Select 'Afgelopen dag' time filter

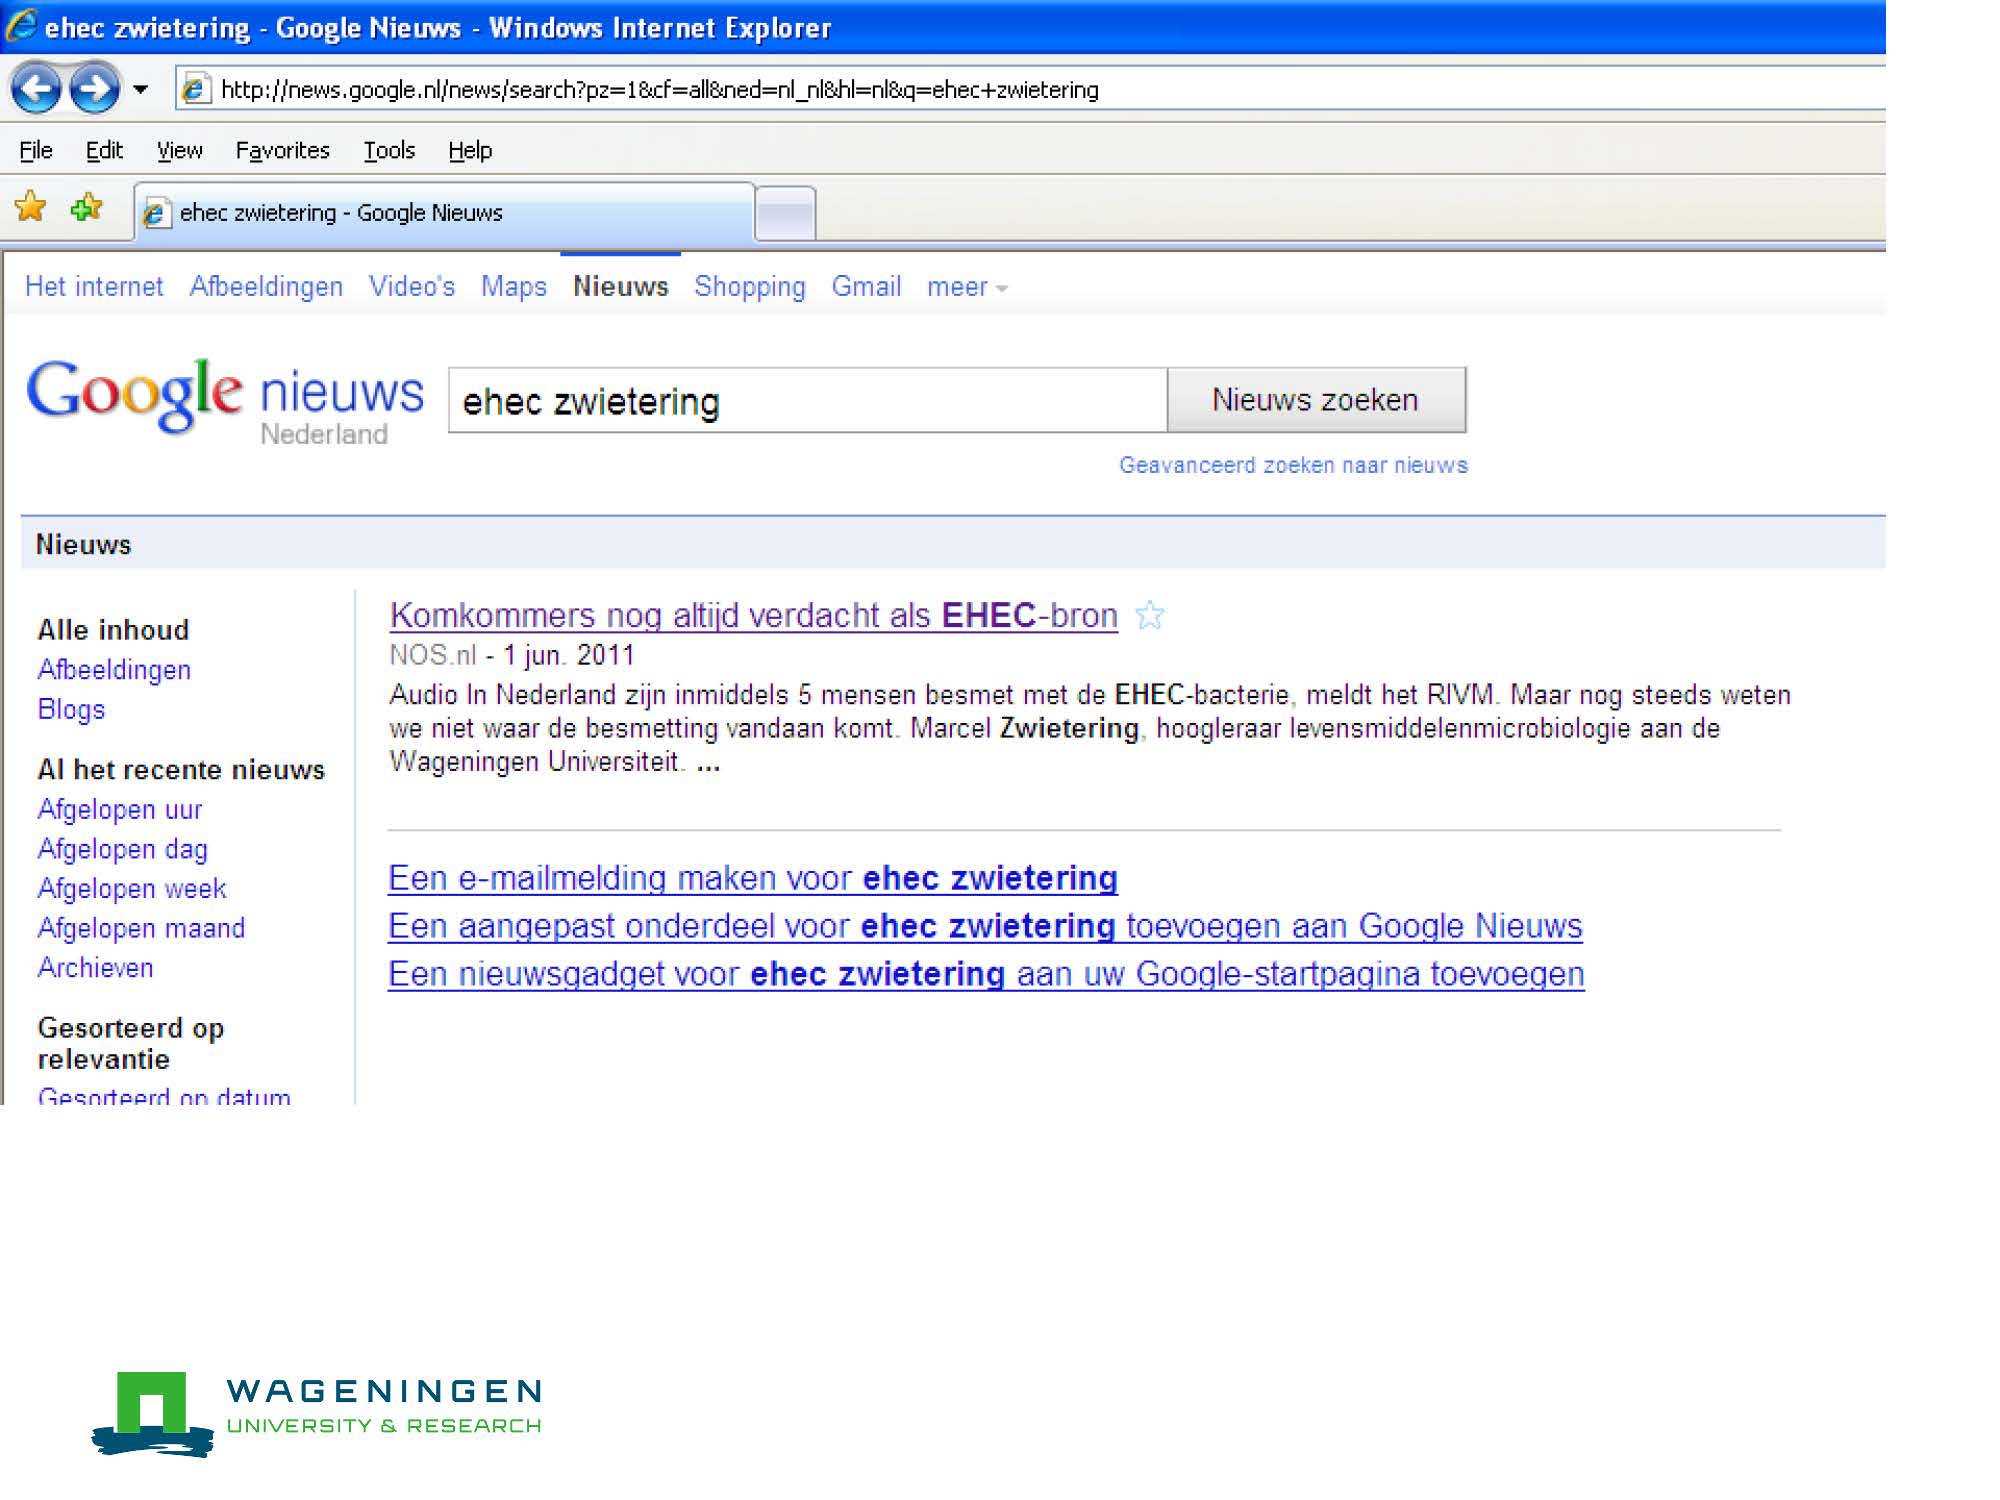click(123, 849)
